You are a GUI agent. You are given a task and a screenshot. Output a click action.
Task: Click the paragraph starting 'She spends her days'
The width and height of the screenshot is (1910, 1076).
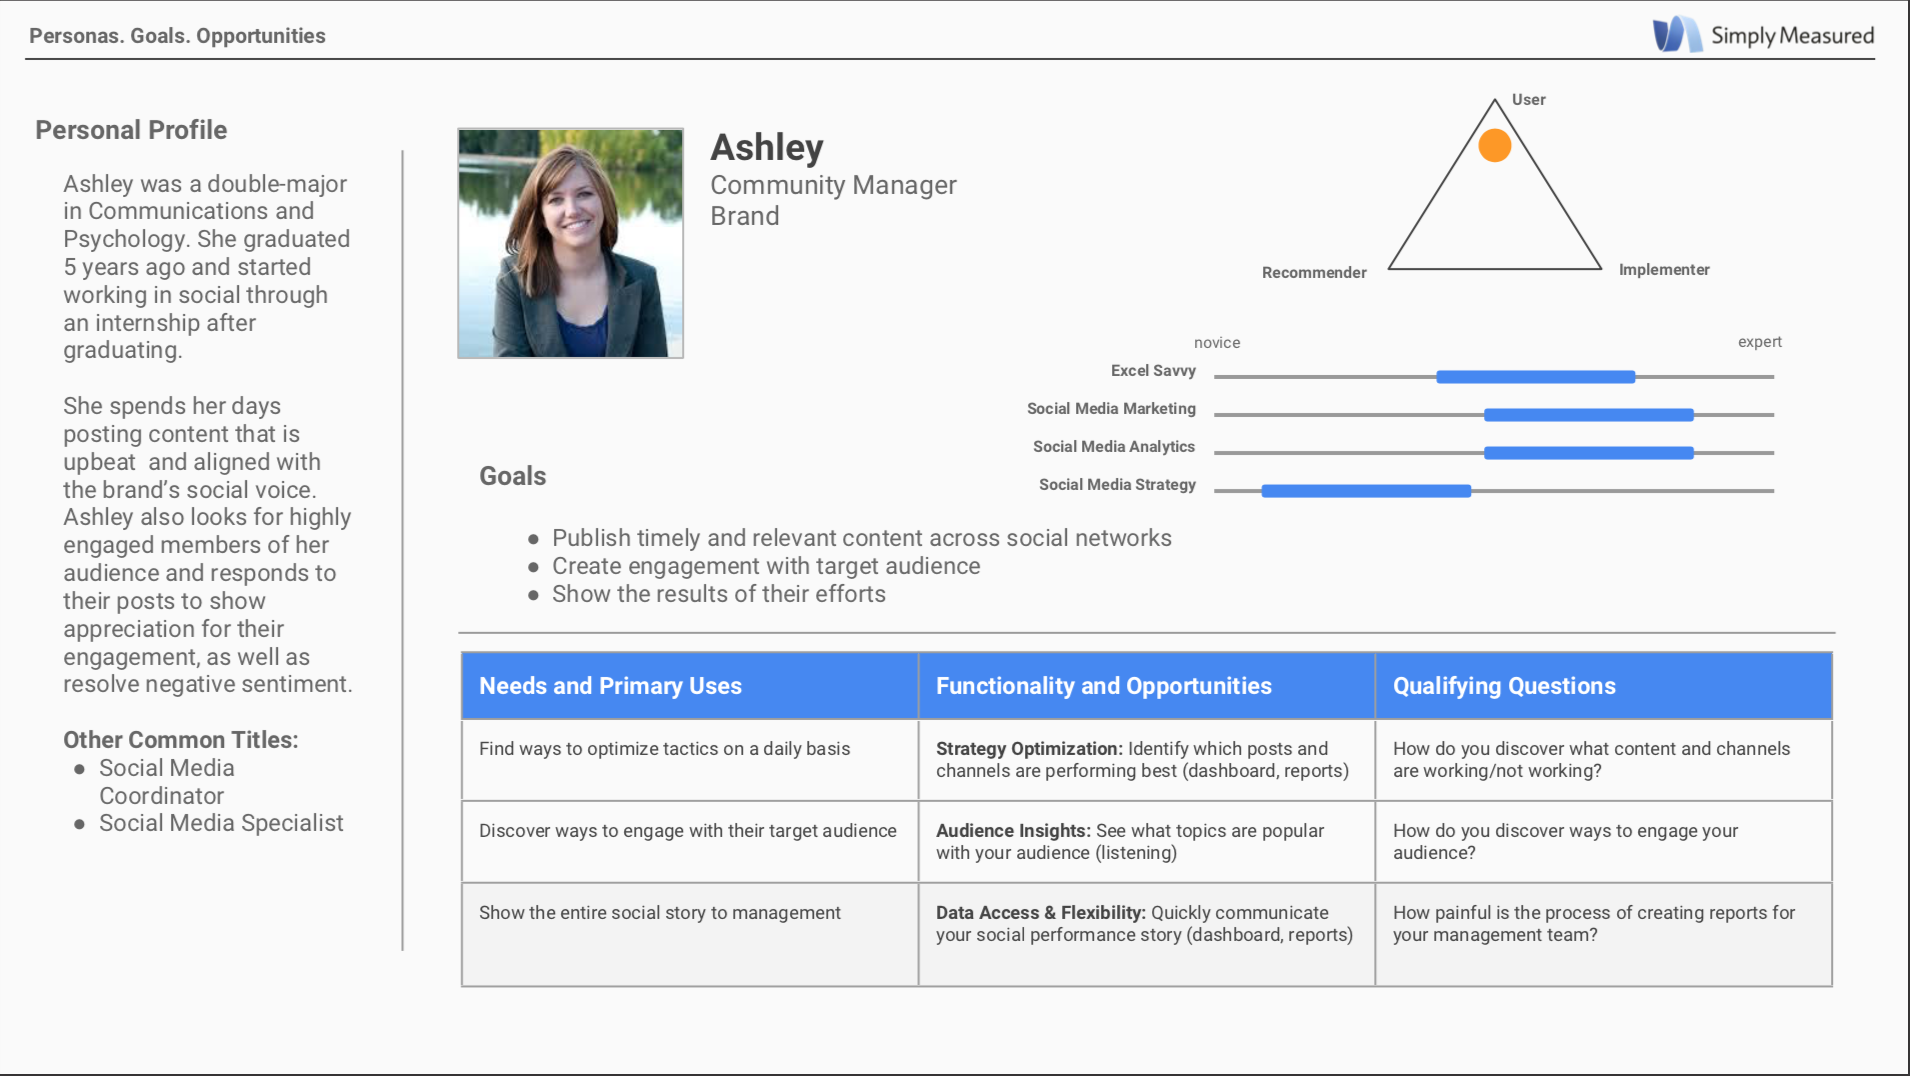pos(208,545)
